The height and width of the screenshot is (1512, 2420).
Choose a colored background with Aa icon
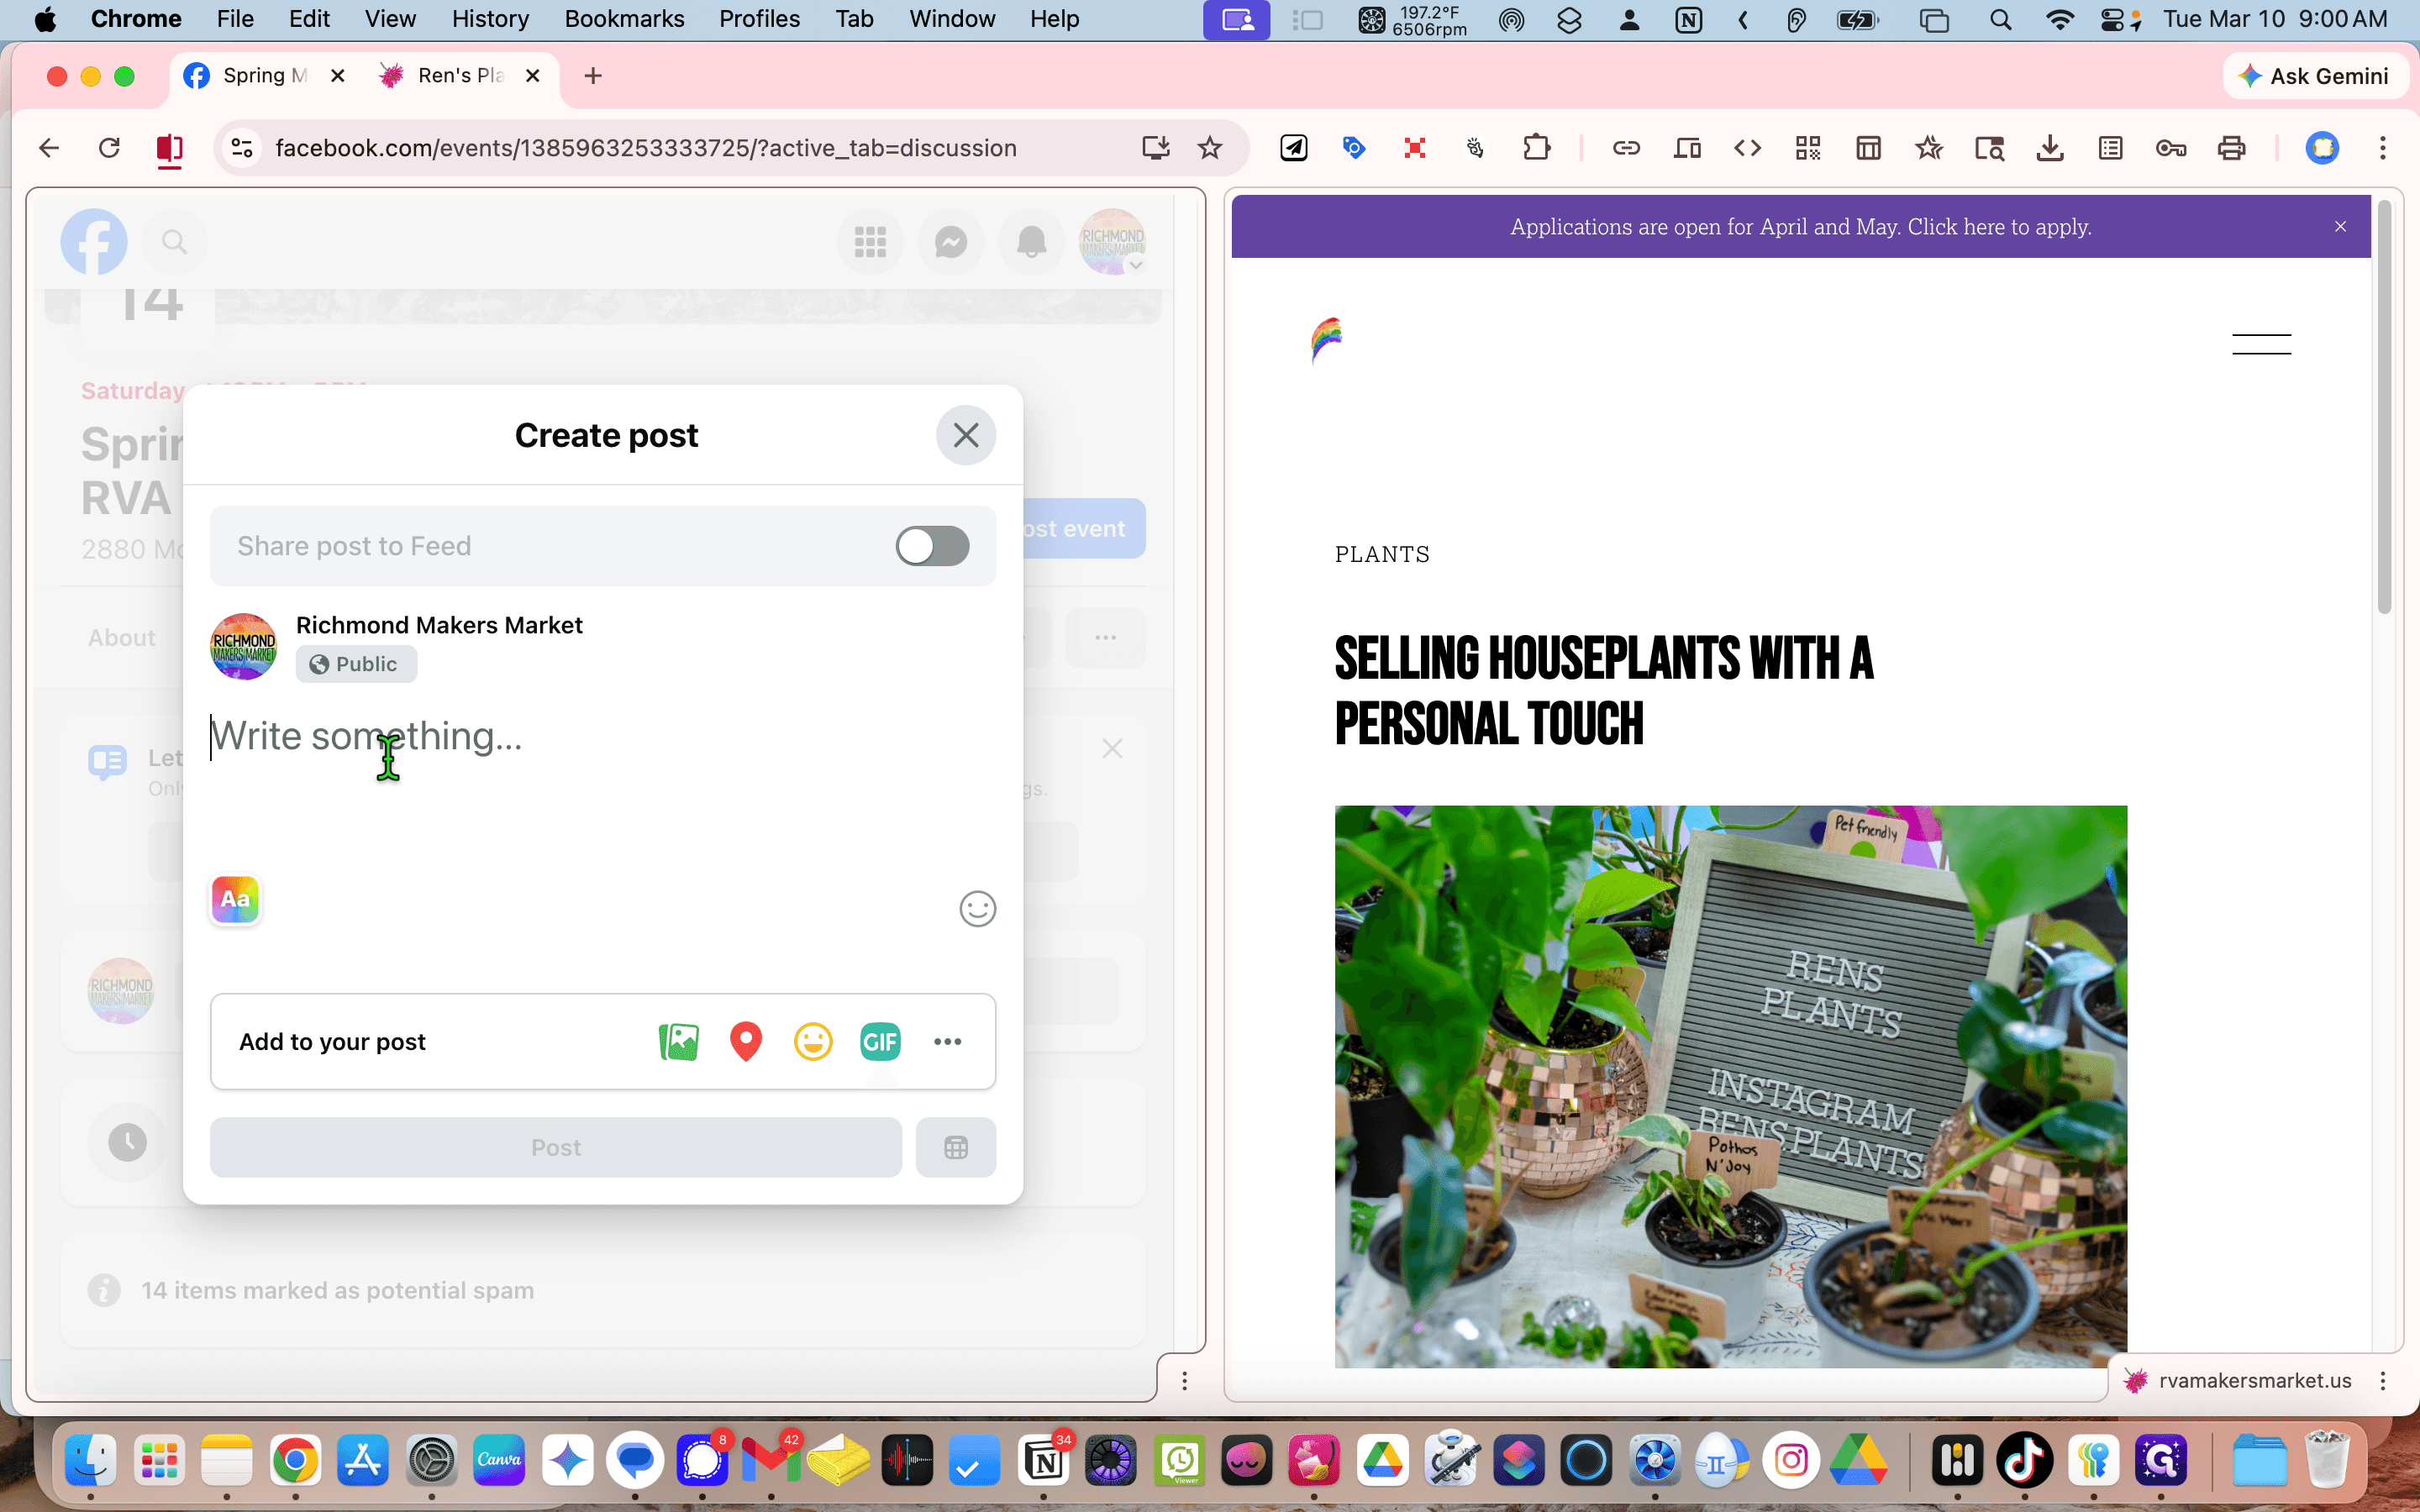click(235, 899)
